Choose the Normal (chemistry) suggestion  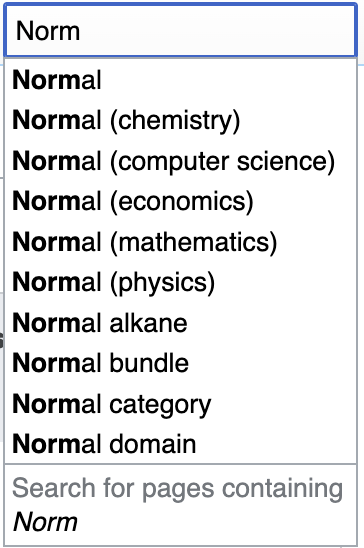pyautogui.click(x=181, y=121)
